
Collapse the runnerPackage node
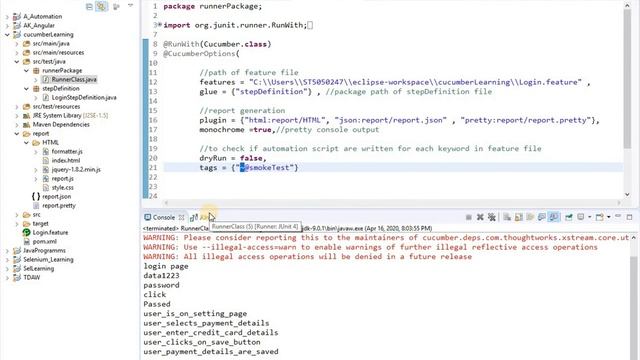(x=26, y=71)
